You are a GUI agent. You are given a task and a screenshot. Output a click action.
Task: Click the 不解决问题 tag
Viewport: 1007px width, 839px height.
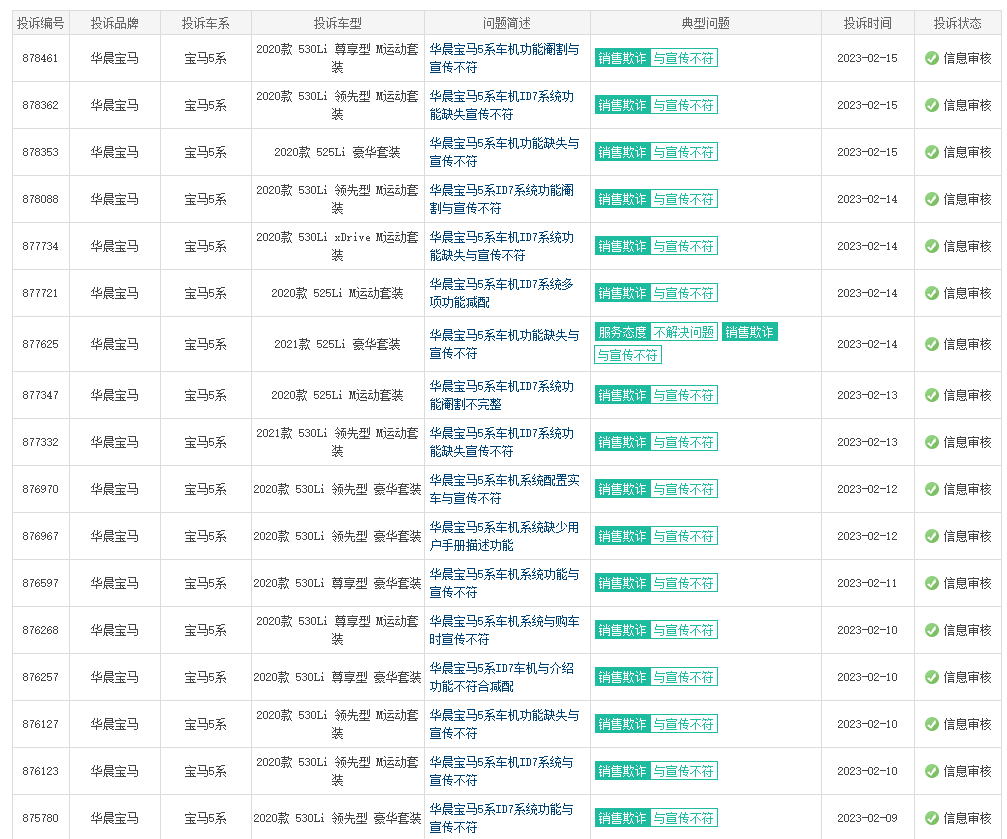684,332
